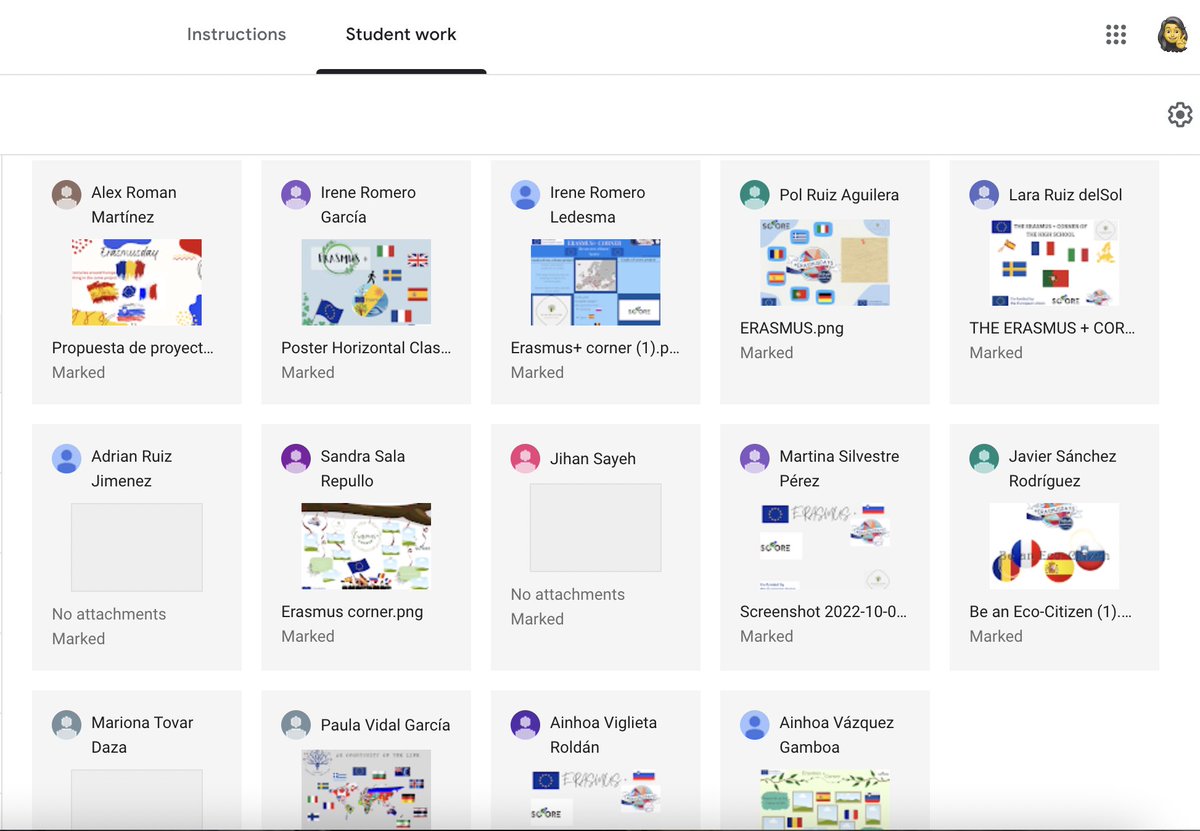Click Ainhoa Viglieta Roldán's profile avatar
This screenshot has height=831, width=1200.
click(526, 725)
